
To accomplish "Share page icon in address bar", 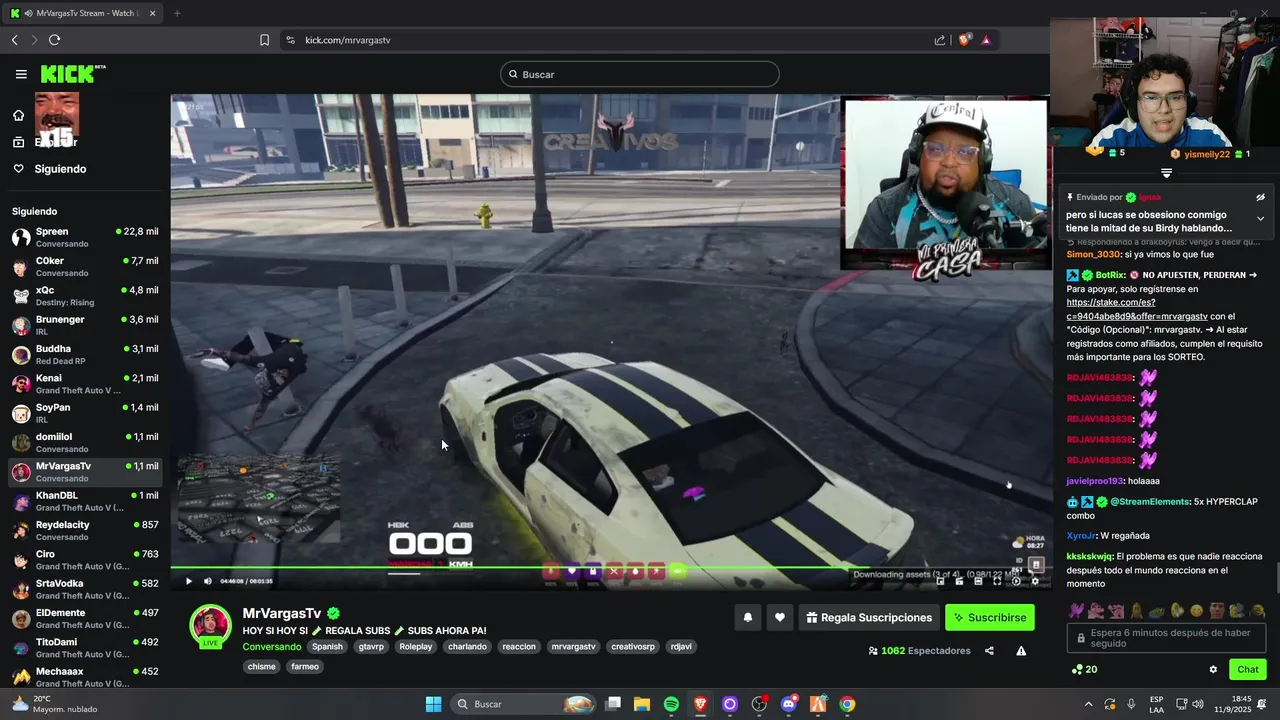I will tap(940, 40).
